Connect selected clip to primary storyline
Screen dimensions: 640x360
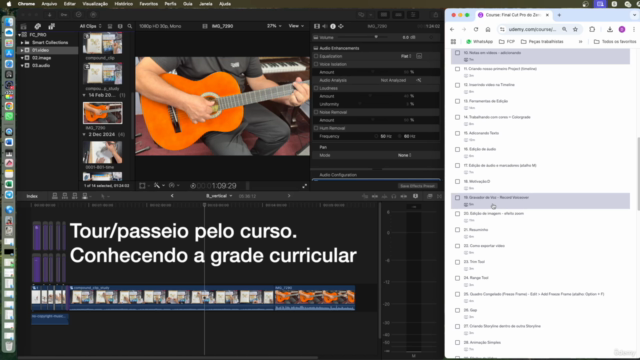coord(55,196)
